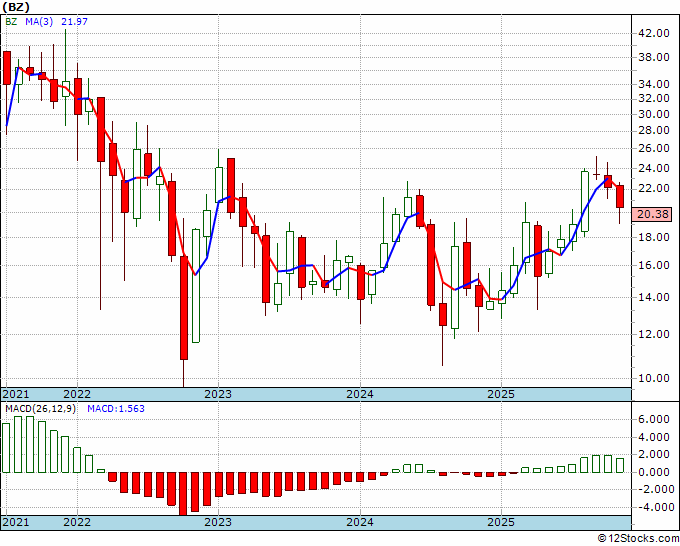Click the 16.00 price axis label
Screen dimensions: 680x546
(x=654, y=265)
